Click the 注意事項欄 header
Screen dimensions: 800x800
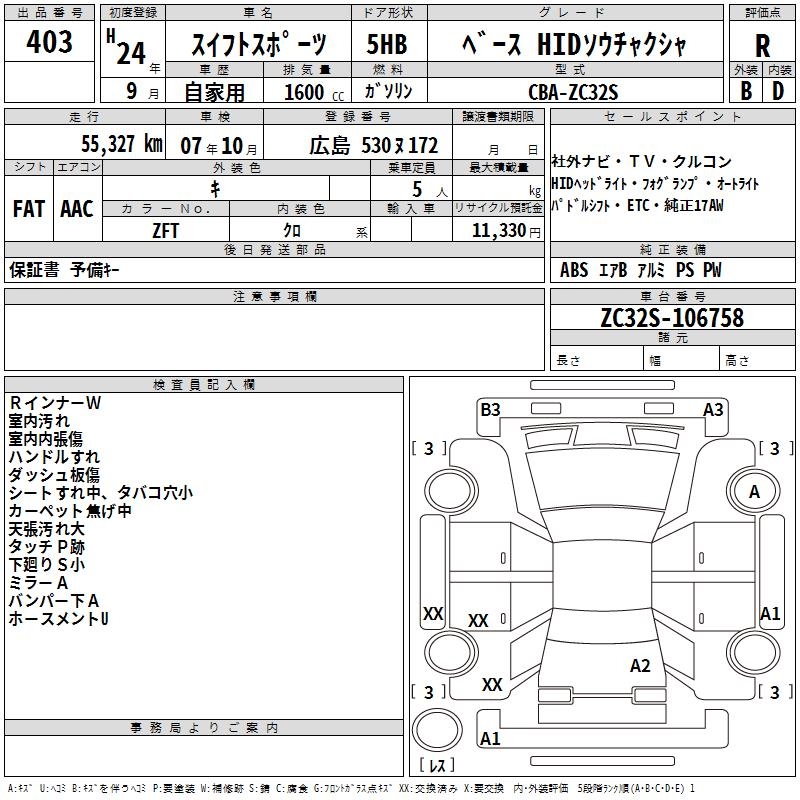click(x=274, y=296)
